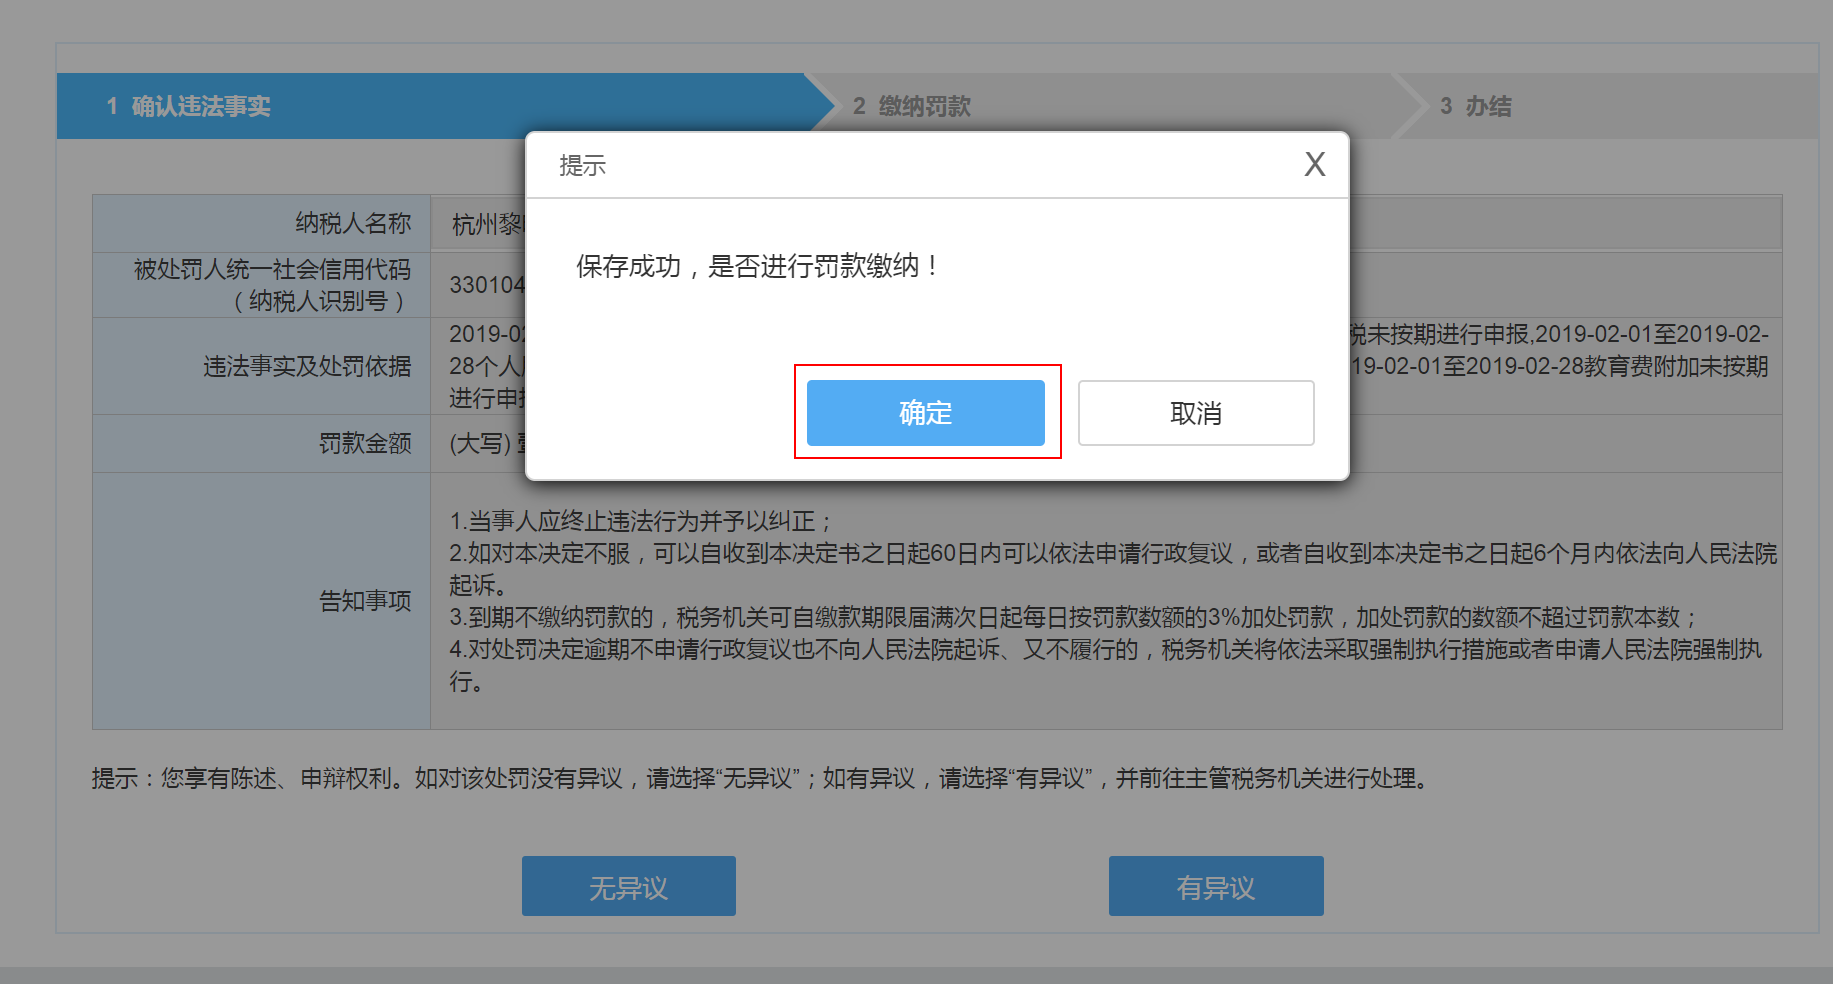Go to step 2 缴纳罚款
Viewport: 1833px width, 984px height.
912,106
